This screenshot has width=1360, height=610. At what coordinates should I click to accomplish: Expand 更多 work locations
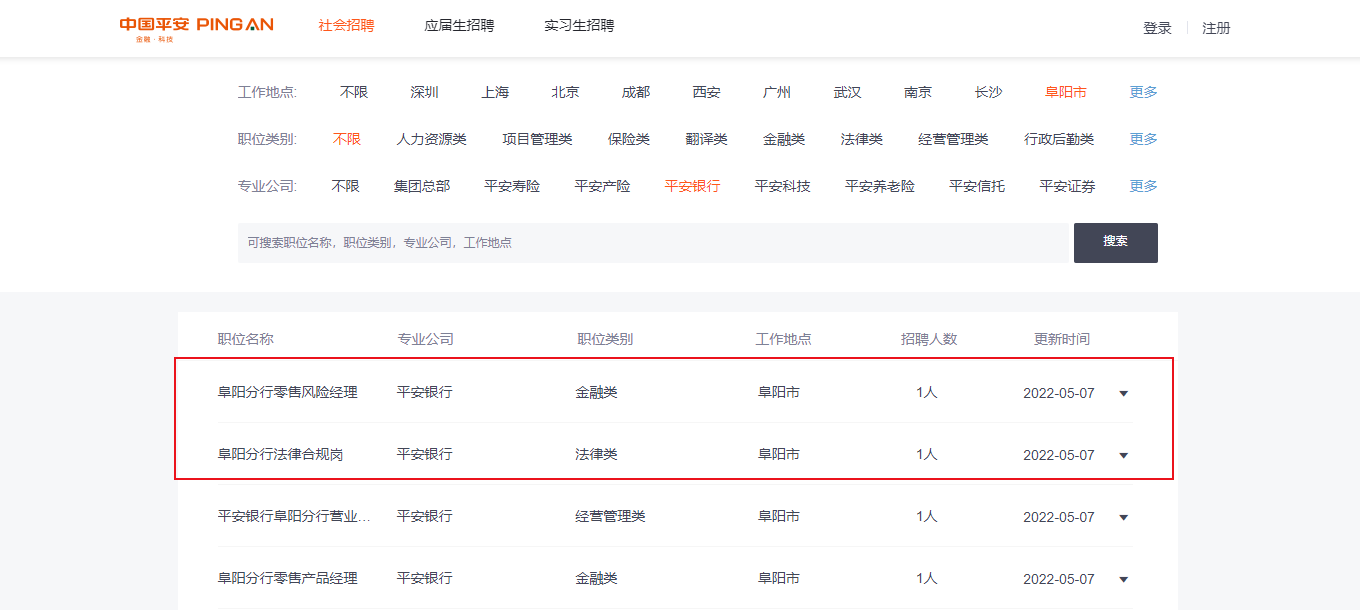pos(1144,92)
